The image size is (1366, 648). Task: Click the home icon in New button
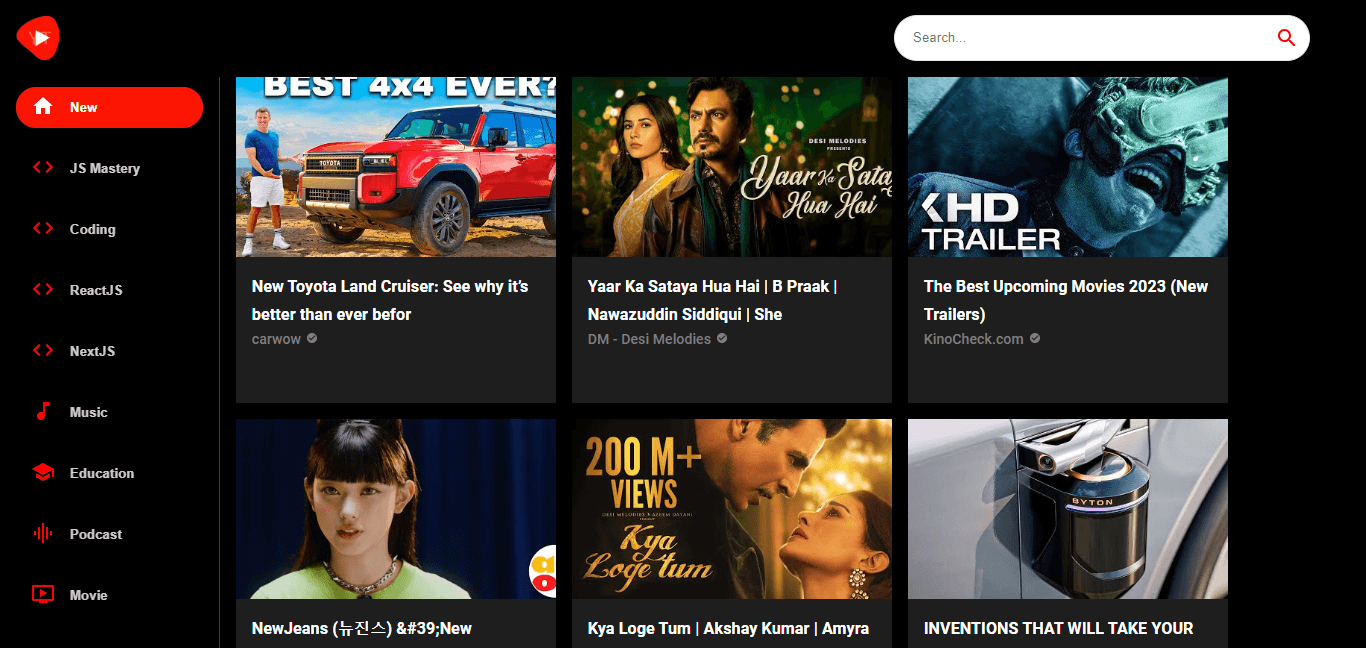point(43,107)
